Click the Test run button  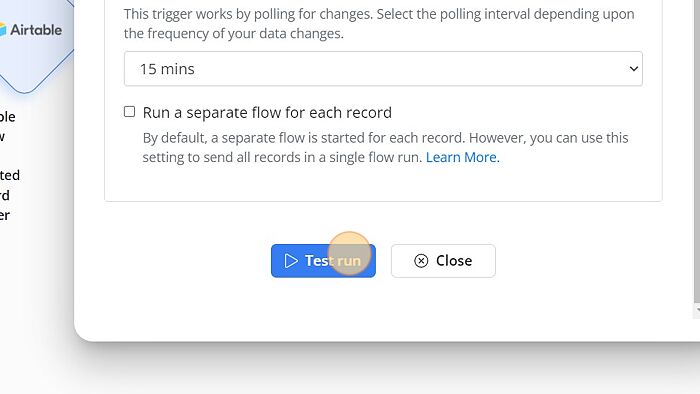click(323, 261)
